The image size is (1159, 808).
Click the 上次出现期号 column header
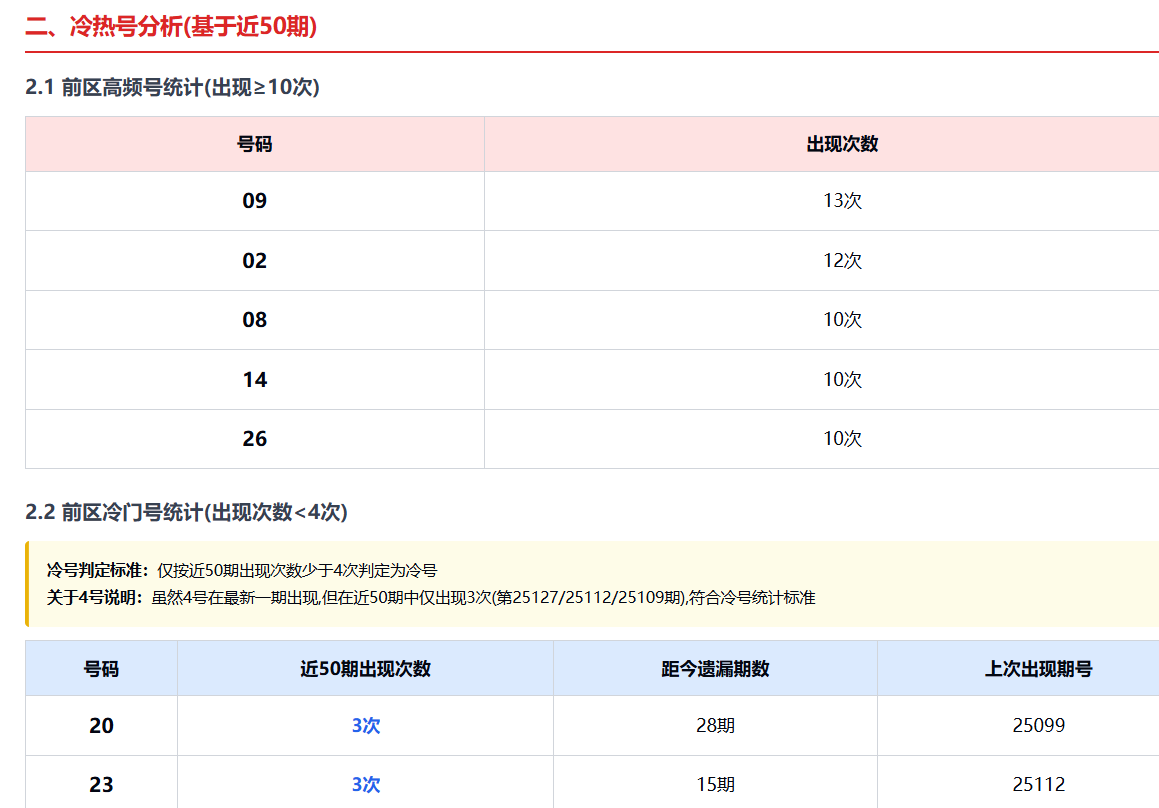(1038, 669)
